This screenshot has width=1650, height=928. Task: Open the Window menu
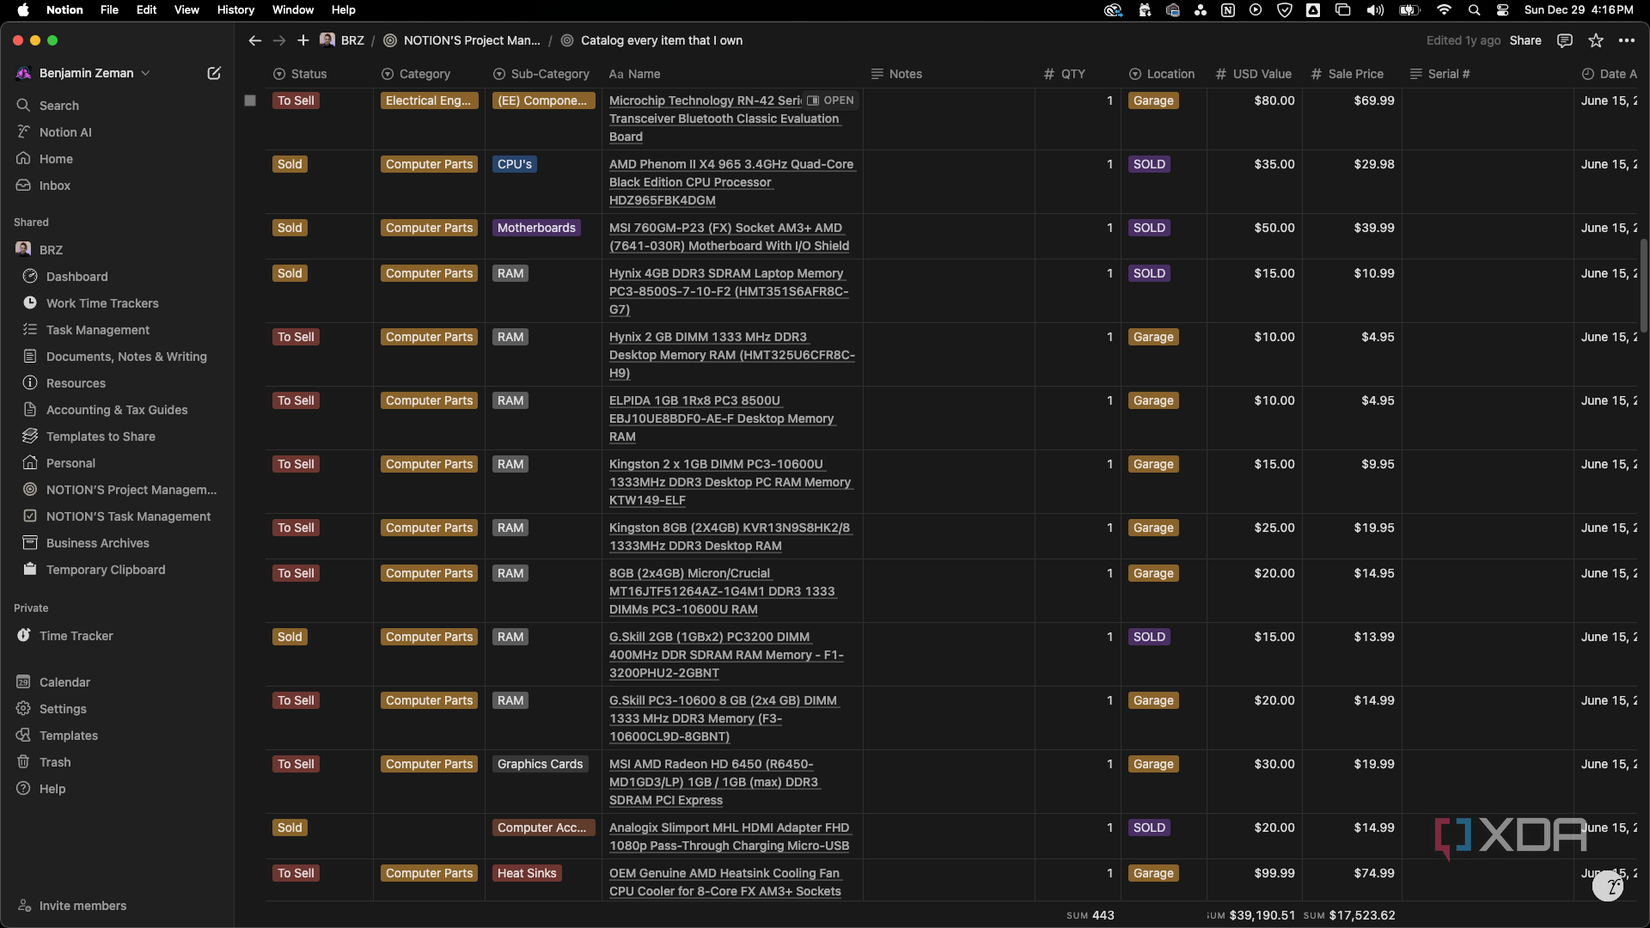click(x=293, y=10)
